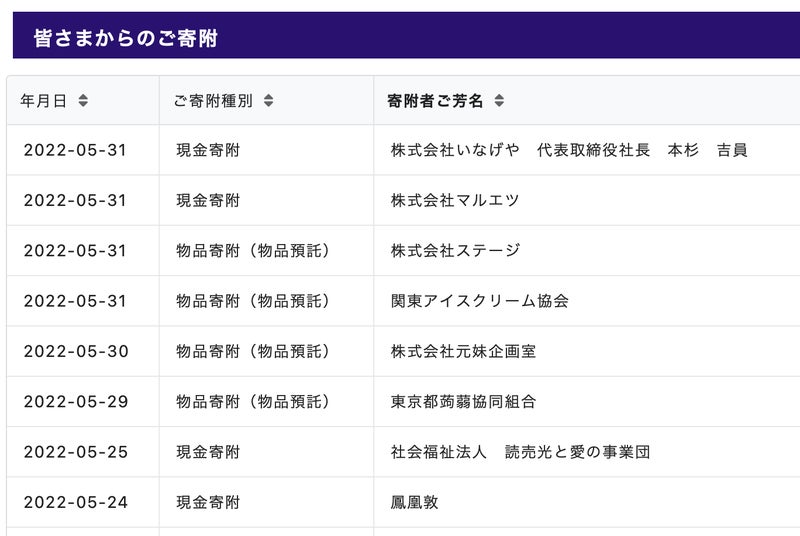Click the 2022-05-30 date cell
The width and height of the screenshot is (800, 536).
(x=76, y=351)
